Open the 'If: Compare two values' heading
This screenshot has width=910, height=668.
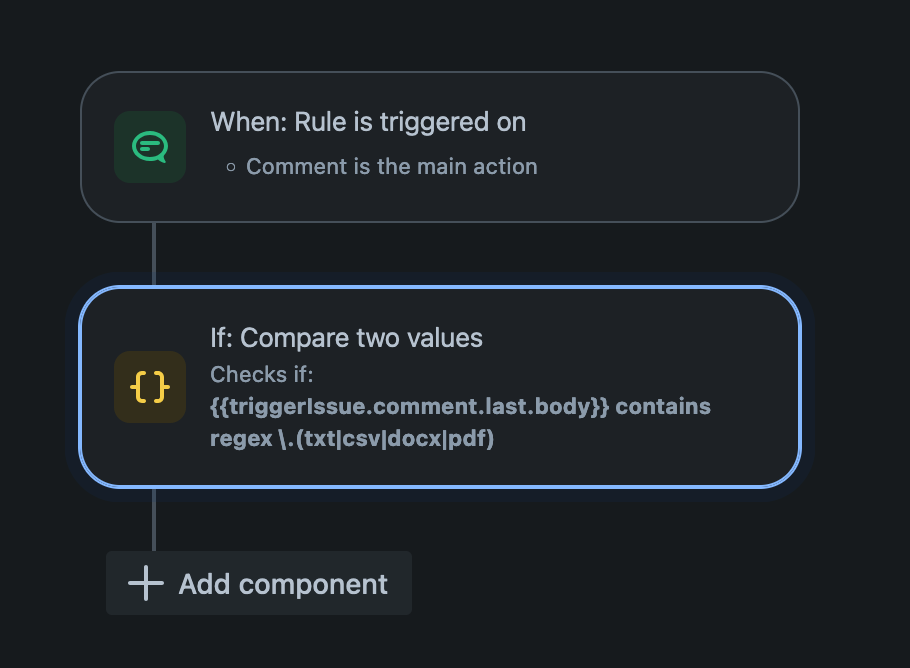click(x=346, y=338)
